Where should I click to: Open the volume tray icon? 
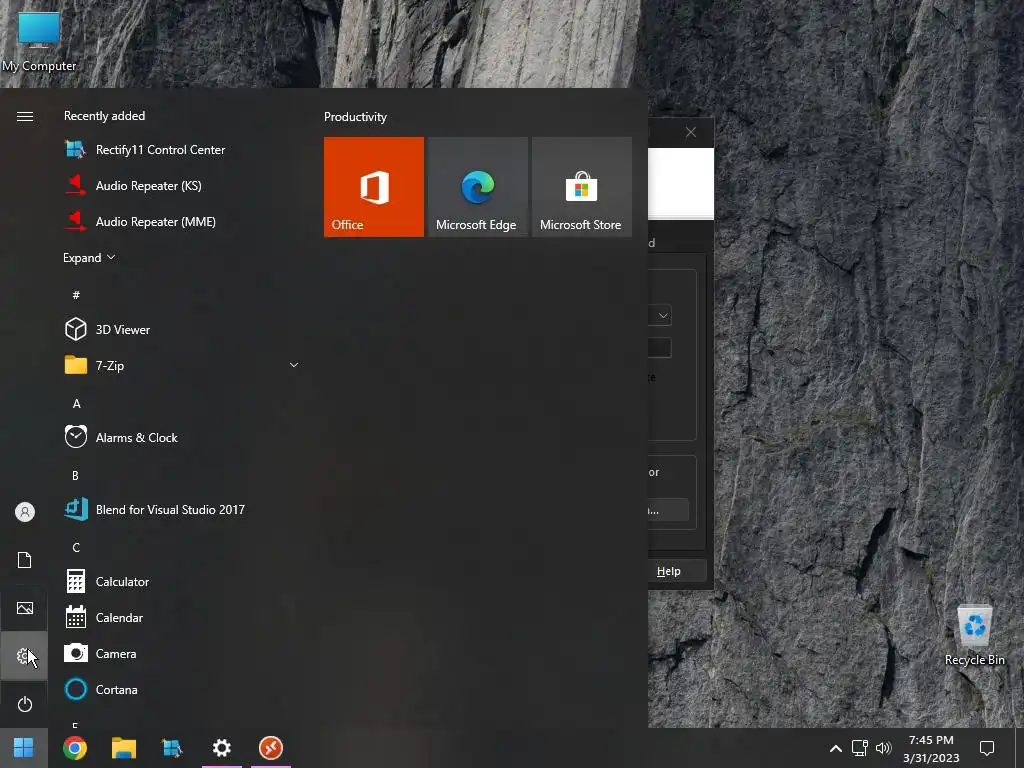(884, 748)
